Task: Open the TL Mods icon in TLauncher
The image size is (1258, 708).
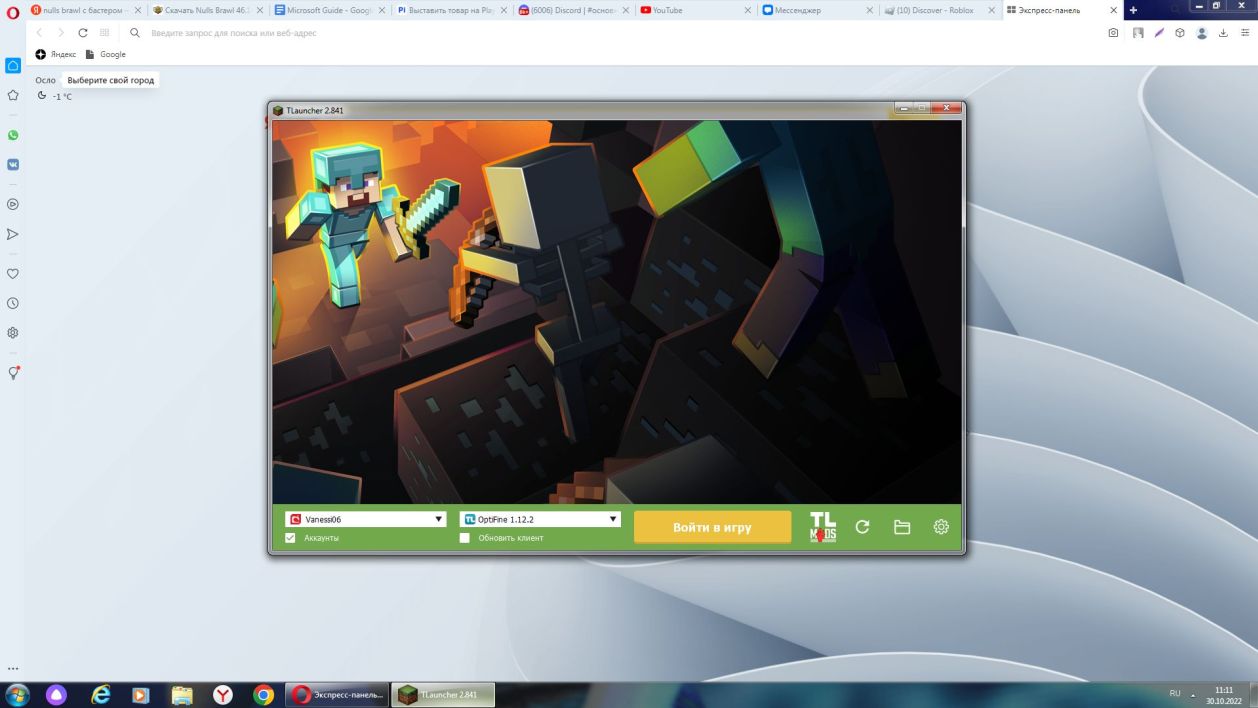Action: 823,527
